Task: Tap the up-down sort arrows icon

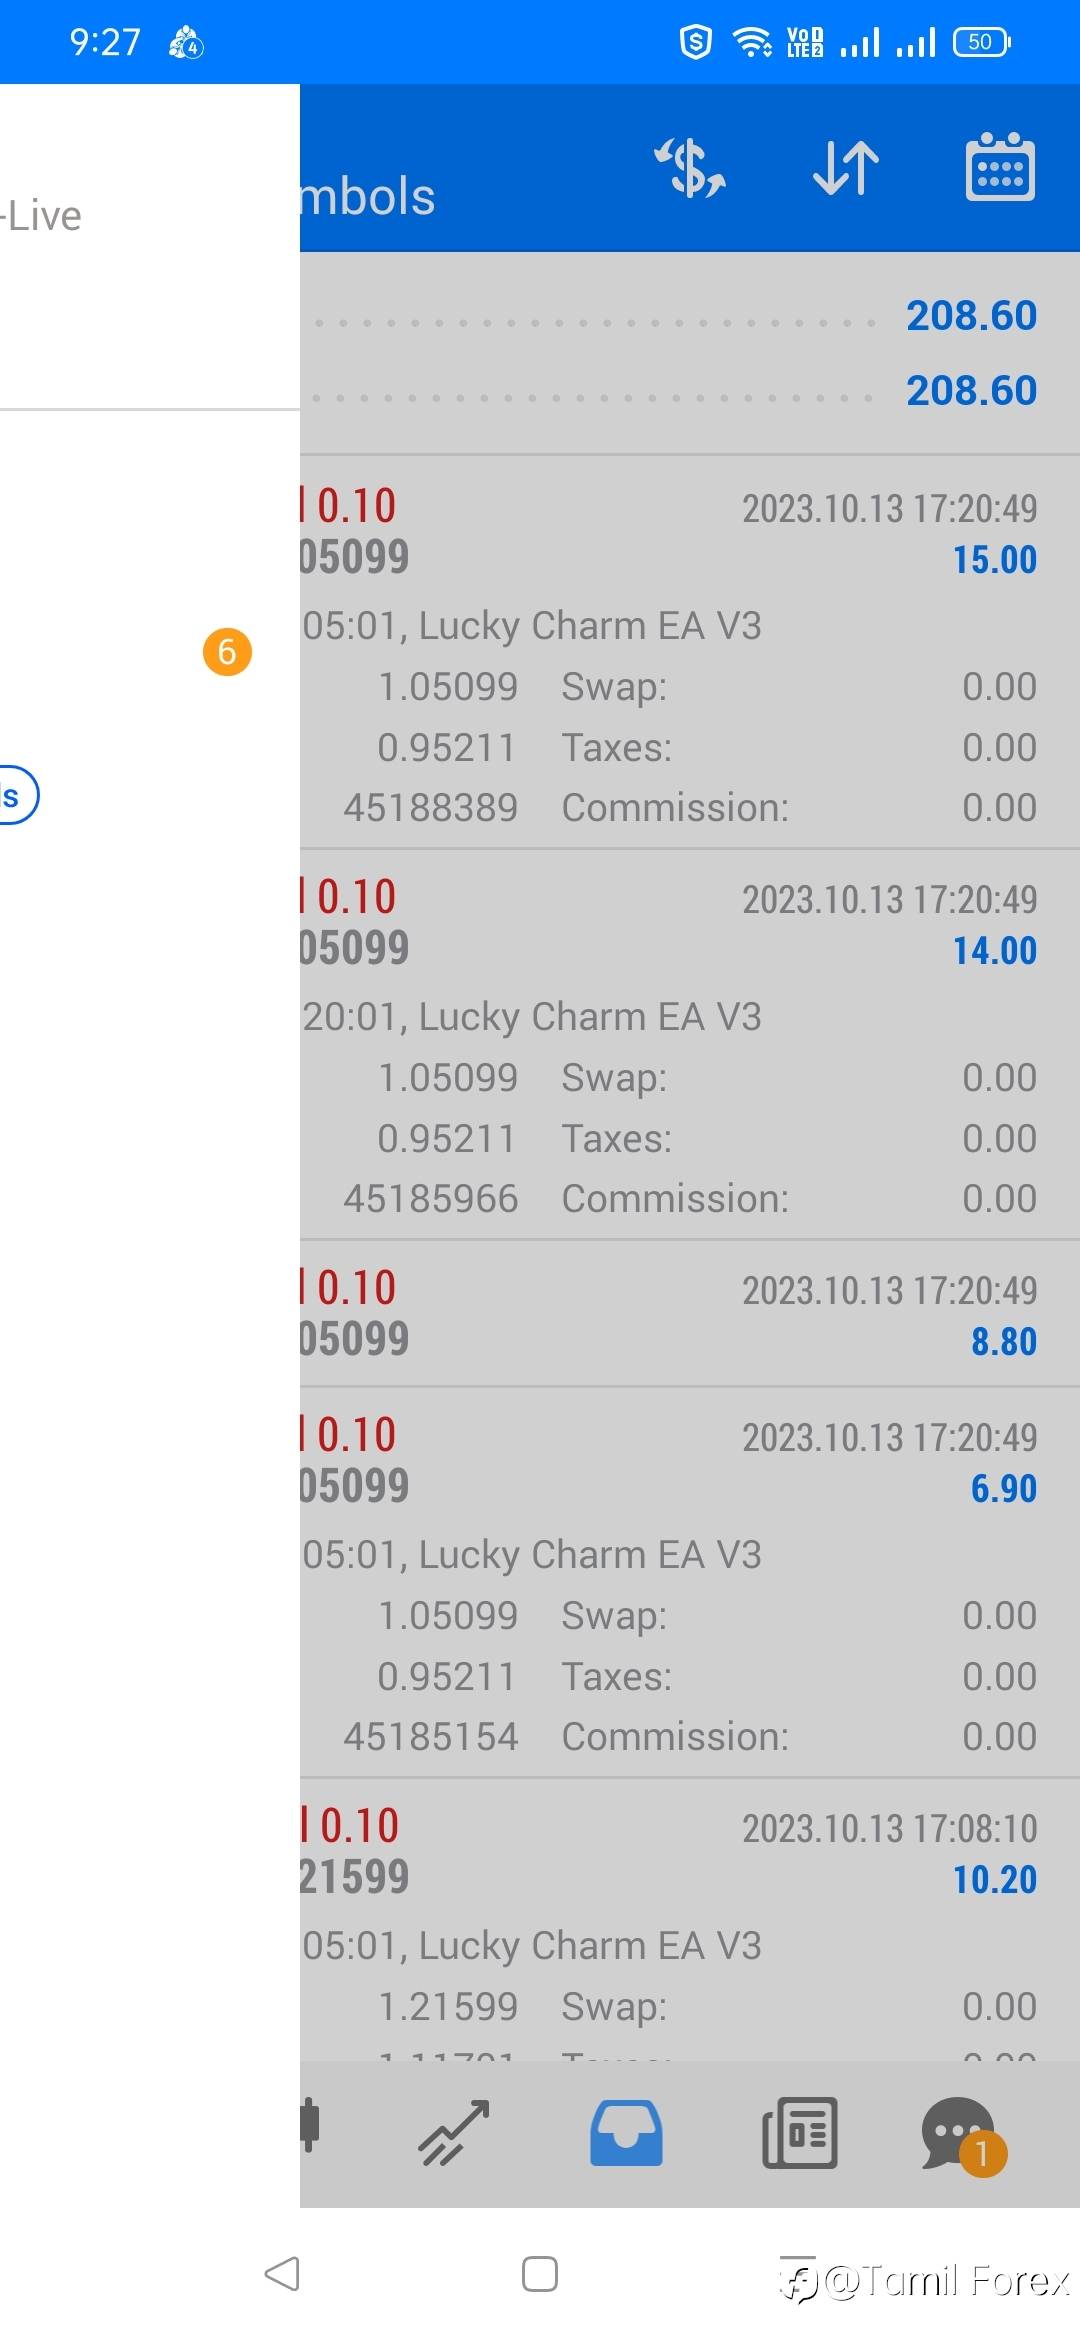Action: [845, 168]
